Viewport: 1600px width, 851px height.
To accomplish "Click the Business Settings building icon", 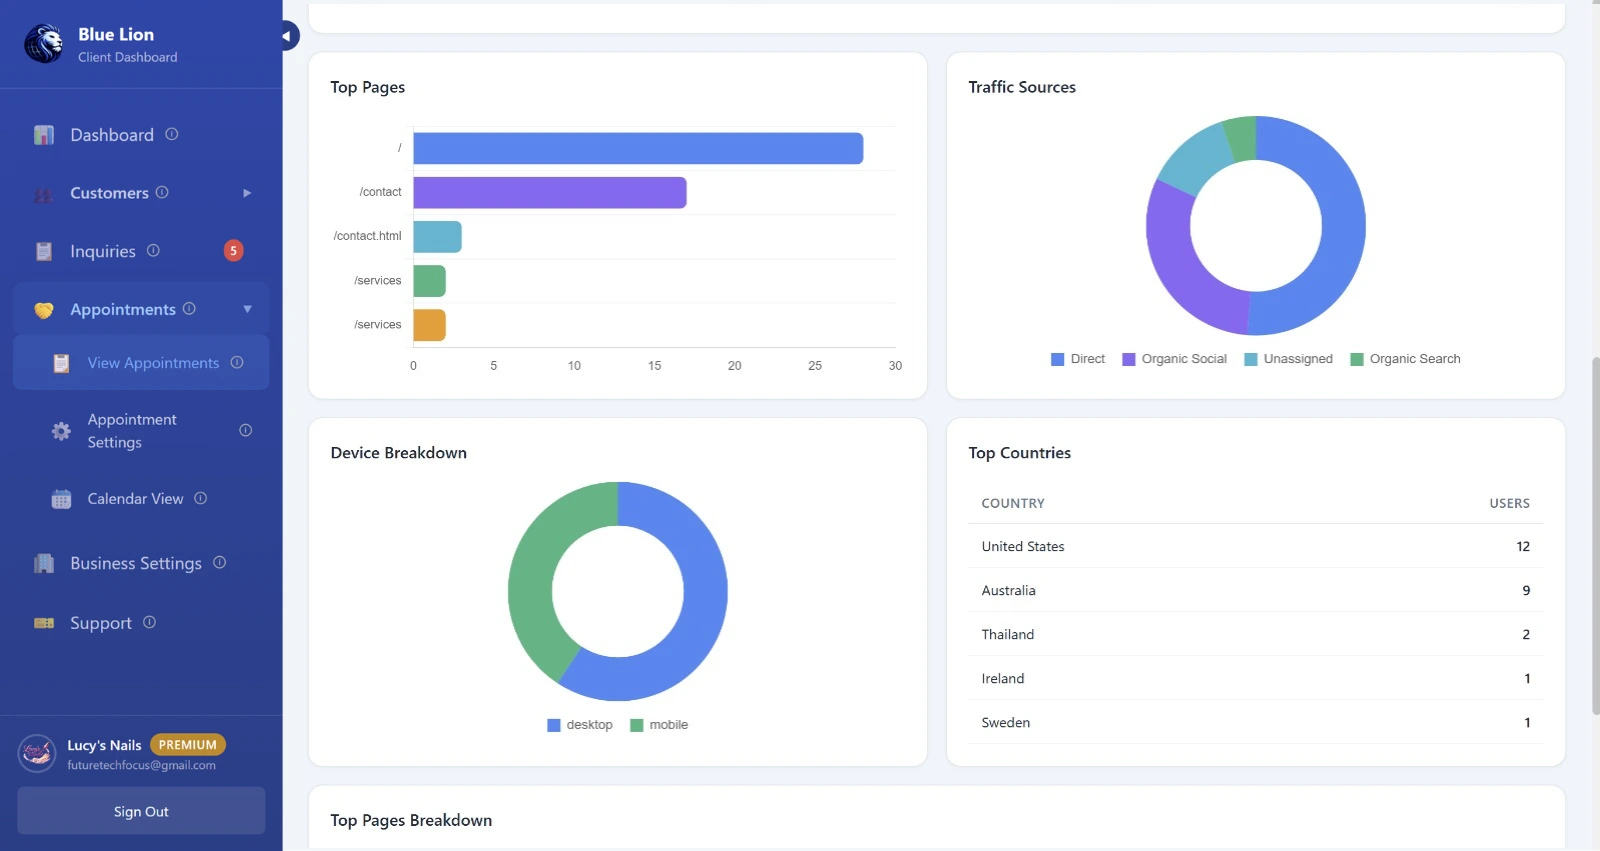I will (x=44, y=564).
